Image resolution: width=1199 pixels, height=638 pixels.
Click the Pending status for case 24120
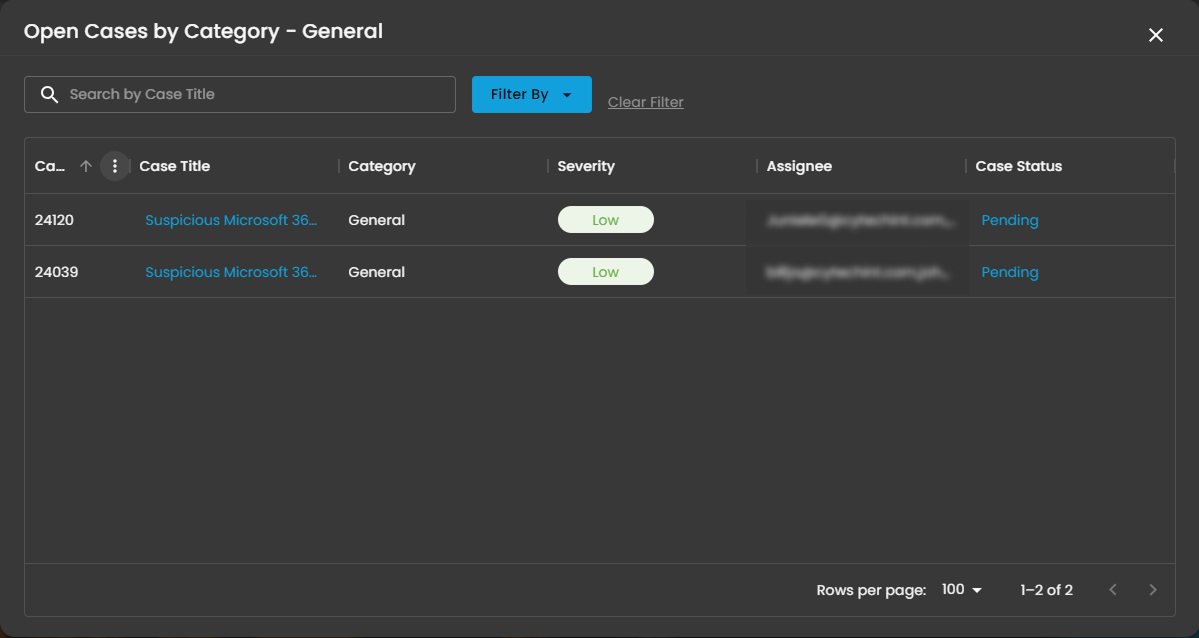point(1009,220)
